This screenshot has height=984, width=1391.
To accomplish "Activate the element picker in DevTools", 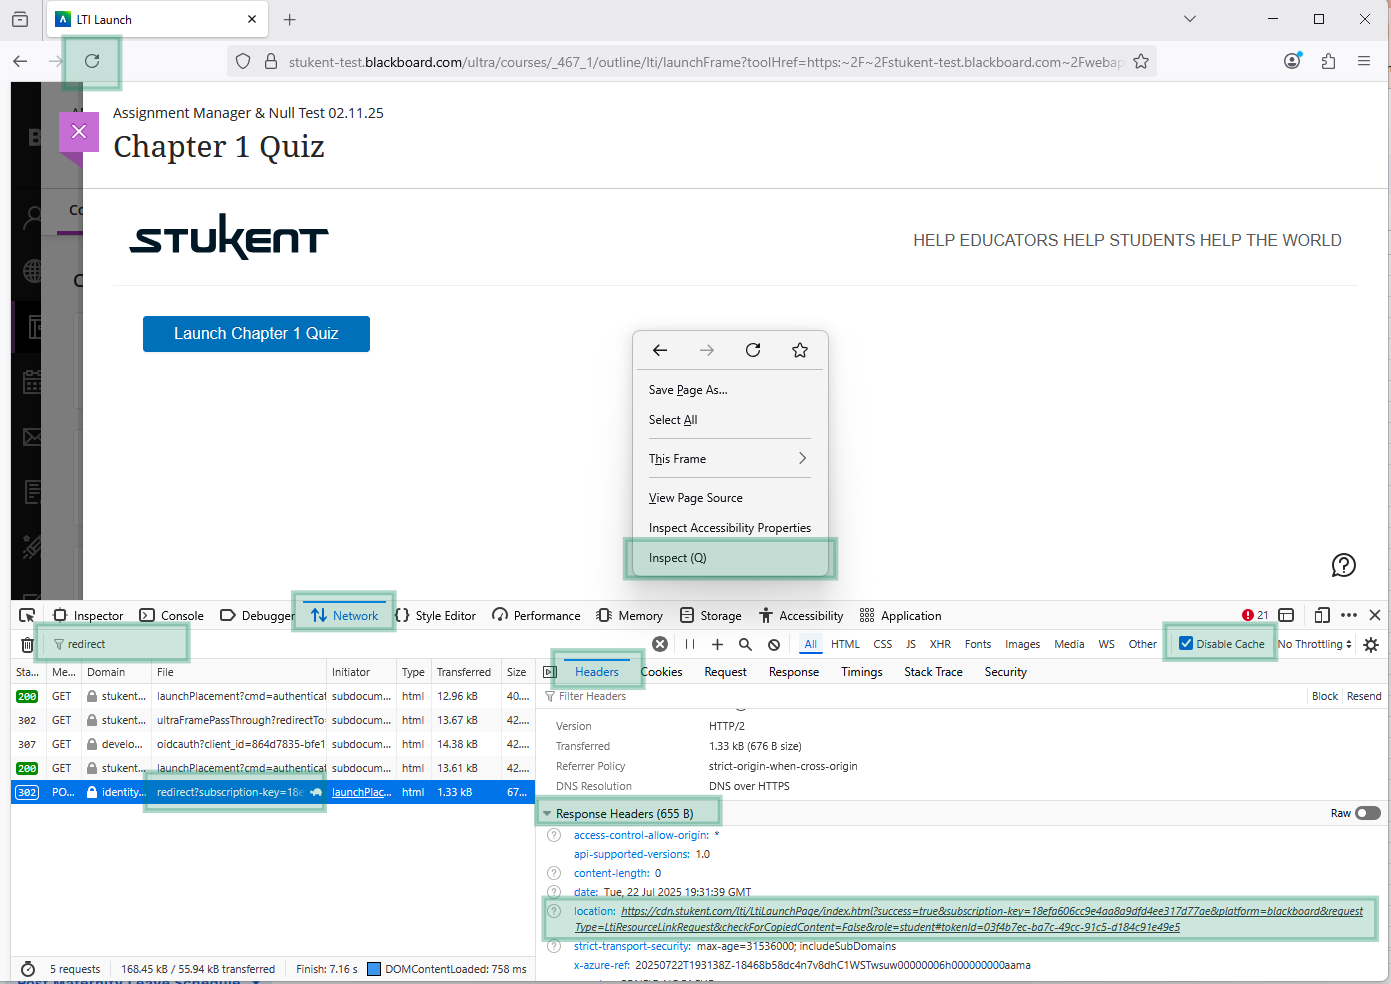I will [27, 615].
